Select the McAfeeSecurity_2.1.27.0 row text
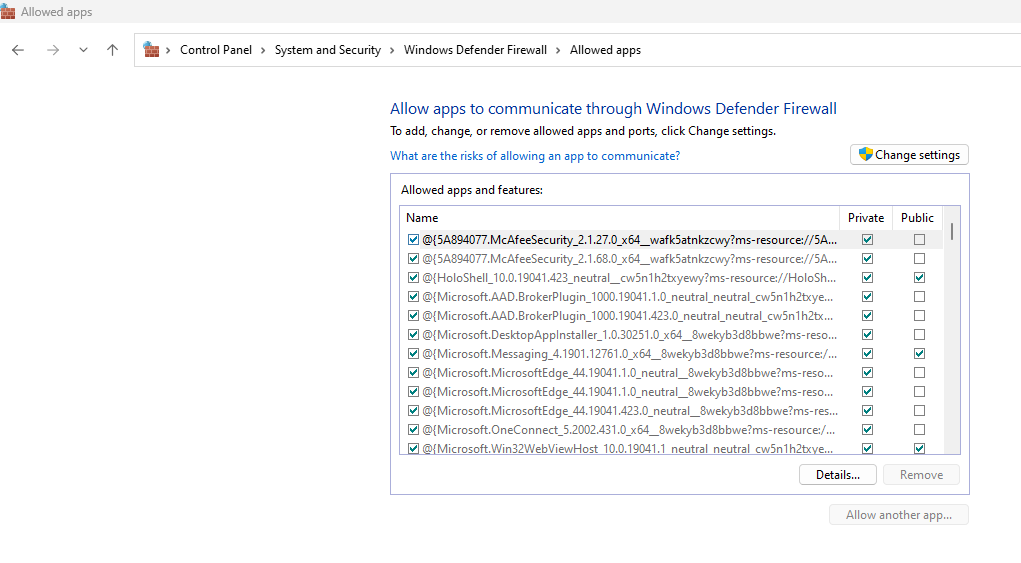This screenshot has height=563, width=1021. [629, 240]
